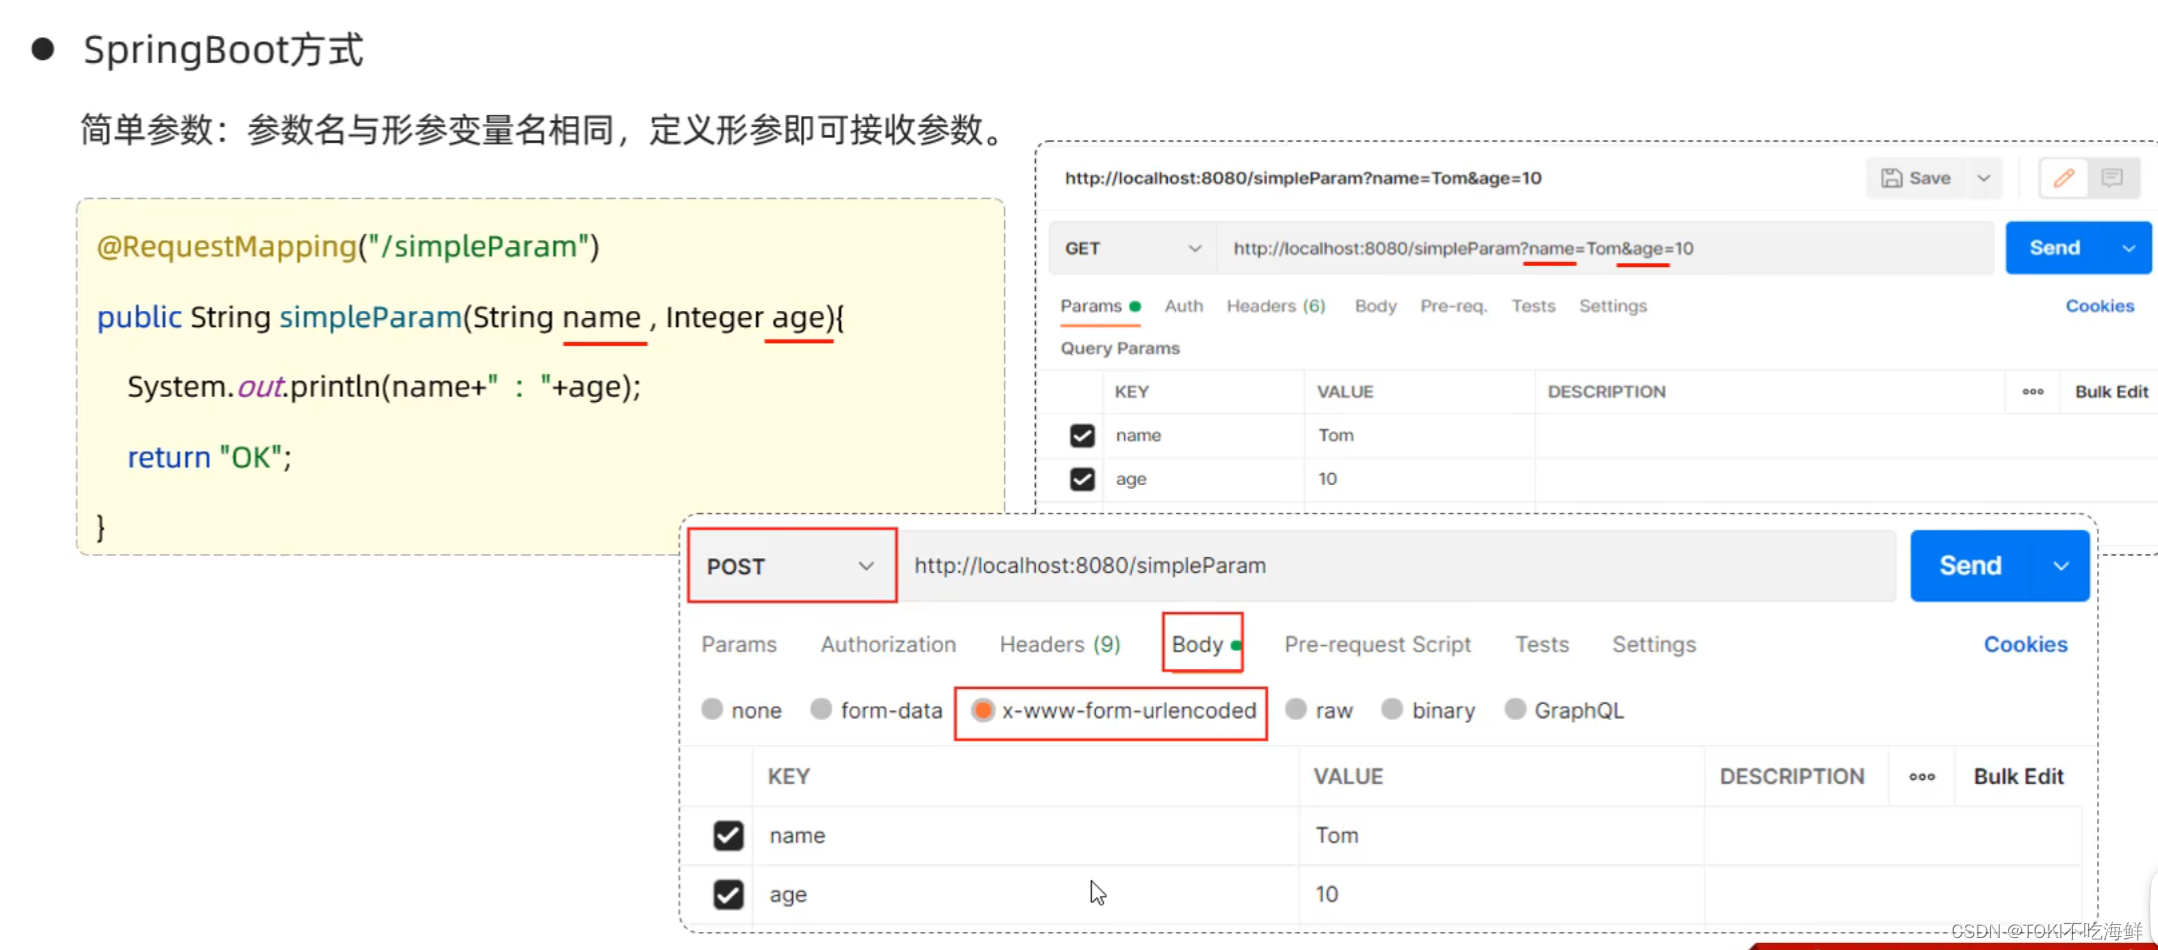Screen dimensions: 2158x950
Task: Open Settings tab in the GET request
Action: pos(1613,306)
